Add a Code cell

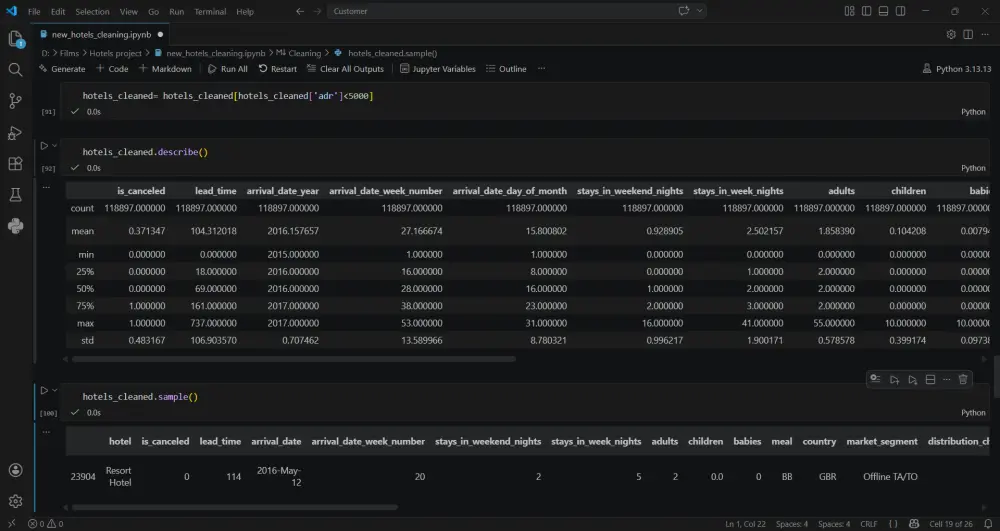coord(112,69)
